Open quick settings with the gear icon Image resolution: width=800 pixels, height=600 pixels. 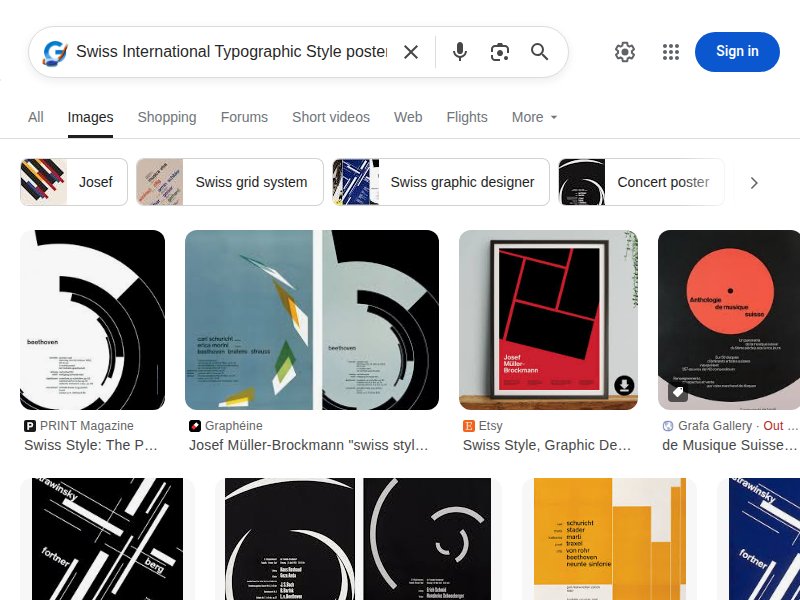pyautogui.click(x=625, y=51)
